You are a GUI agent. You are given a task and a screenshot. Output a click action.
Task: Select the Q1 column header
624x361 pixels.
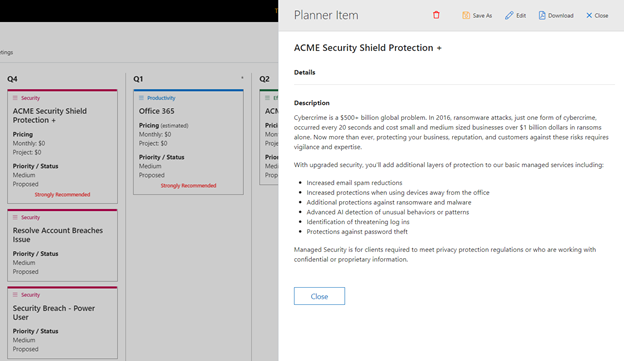pyautogui.click(x=138, y=79)
